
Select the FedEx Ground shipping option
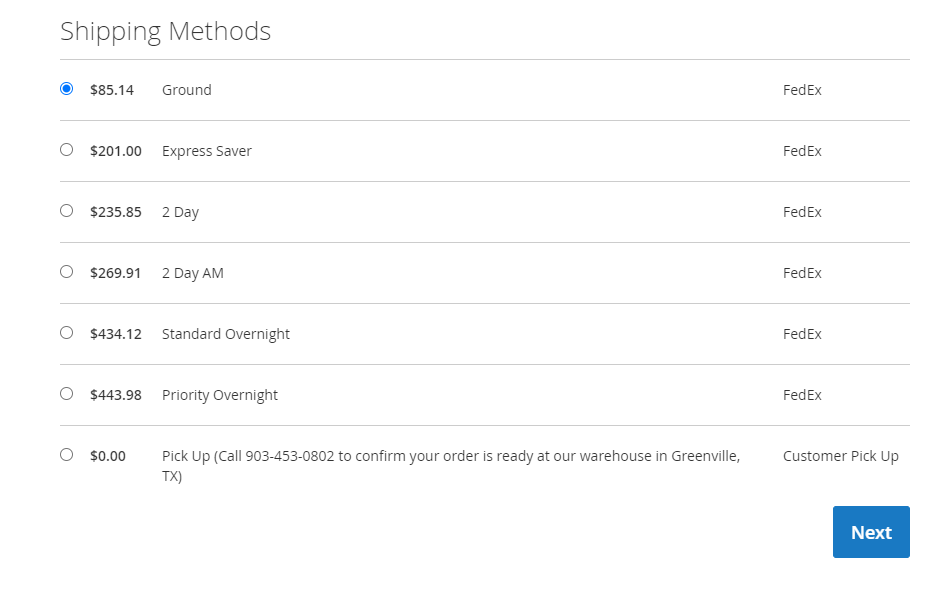[66, 88]
